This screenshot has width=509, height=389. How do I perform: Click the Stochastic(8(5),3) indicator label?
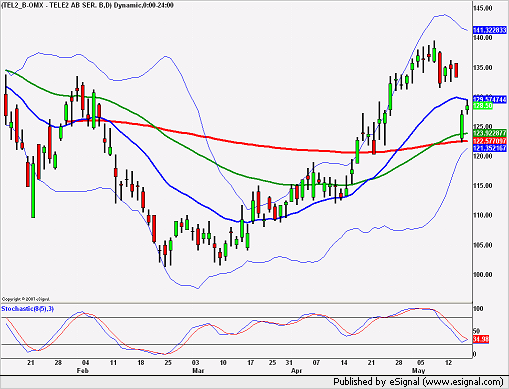coord(28,309)
